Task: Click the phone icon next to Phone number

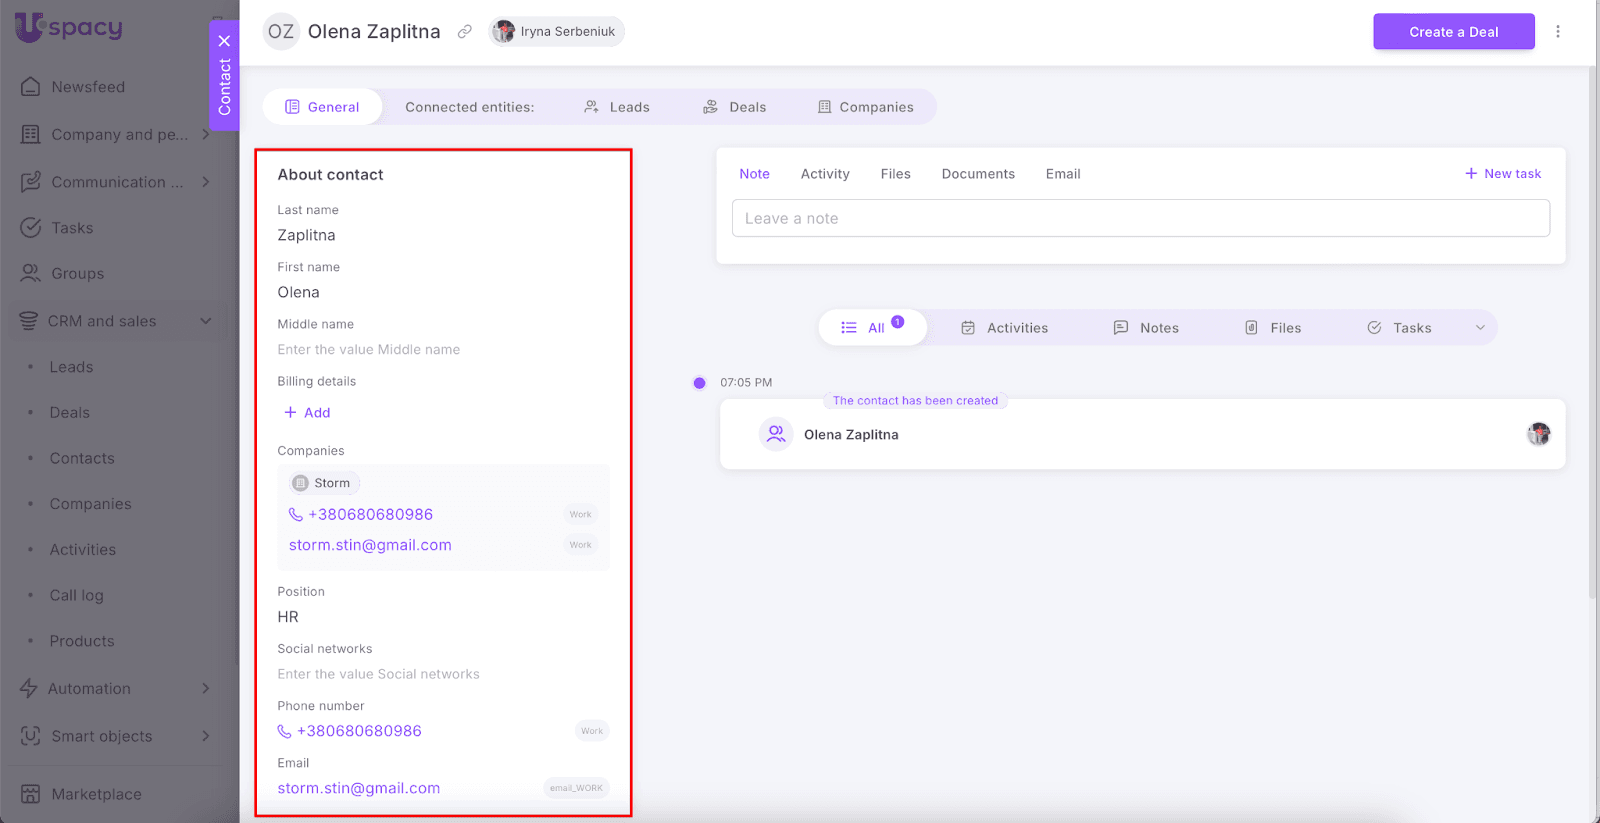Action: (285, 731)
